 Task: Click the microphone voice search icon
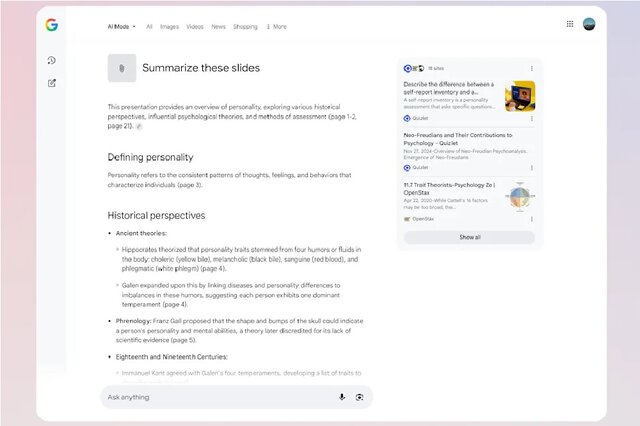pyautogui.click(x=342, y=397)
